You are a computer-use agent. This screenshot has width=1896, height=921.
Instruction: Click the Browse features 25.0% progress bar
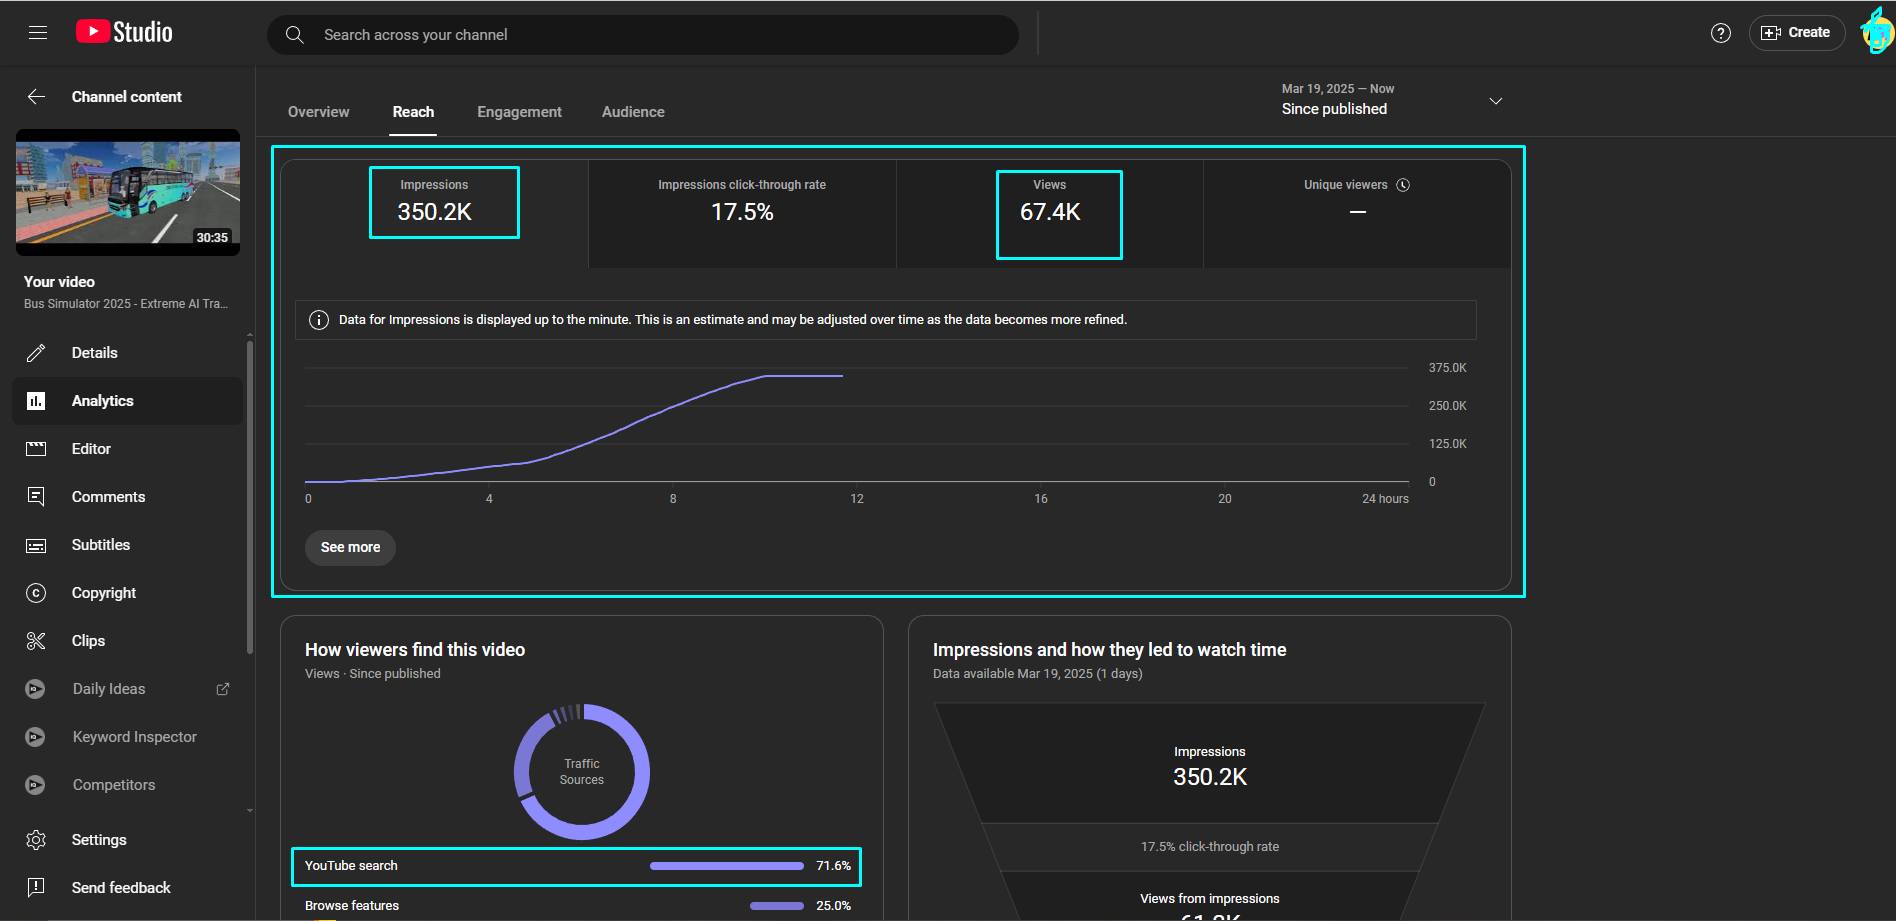click(777, 906)
